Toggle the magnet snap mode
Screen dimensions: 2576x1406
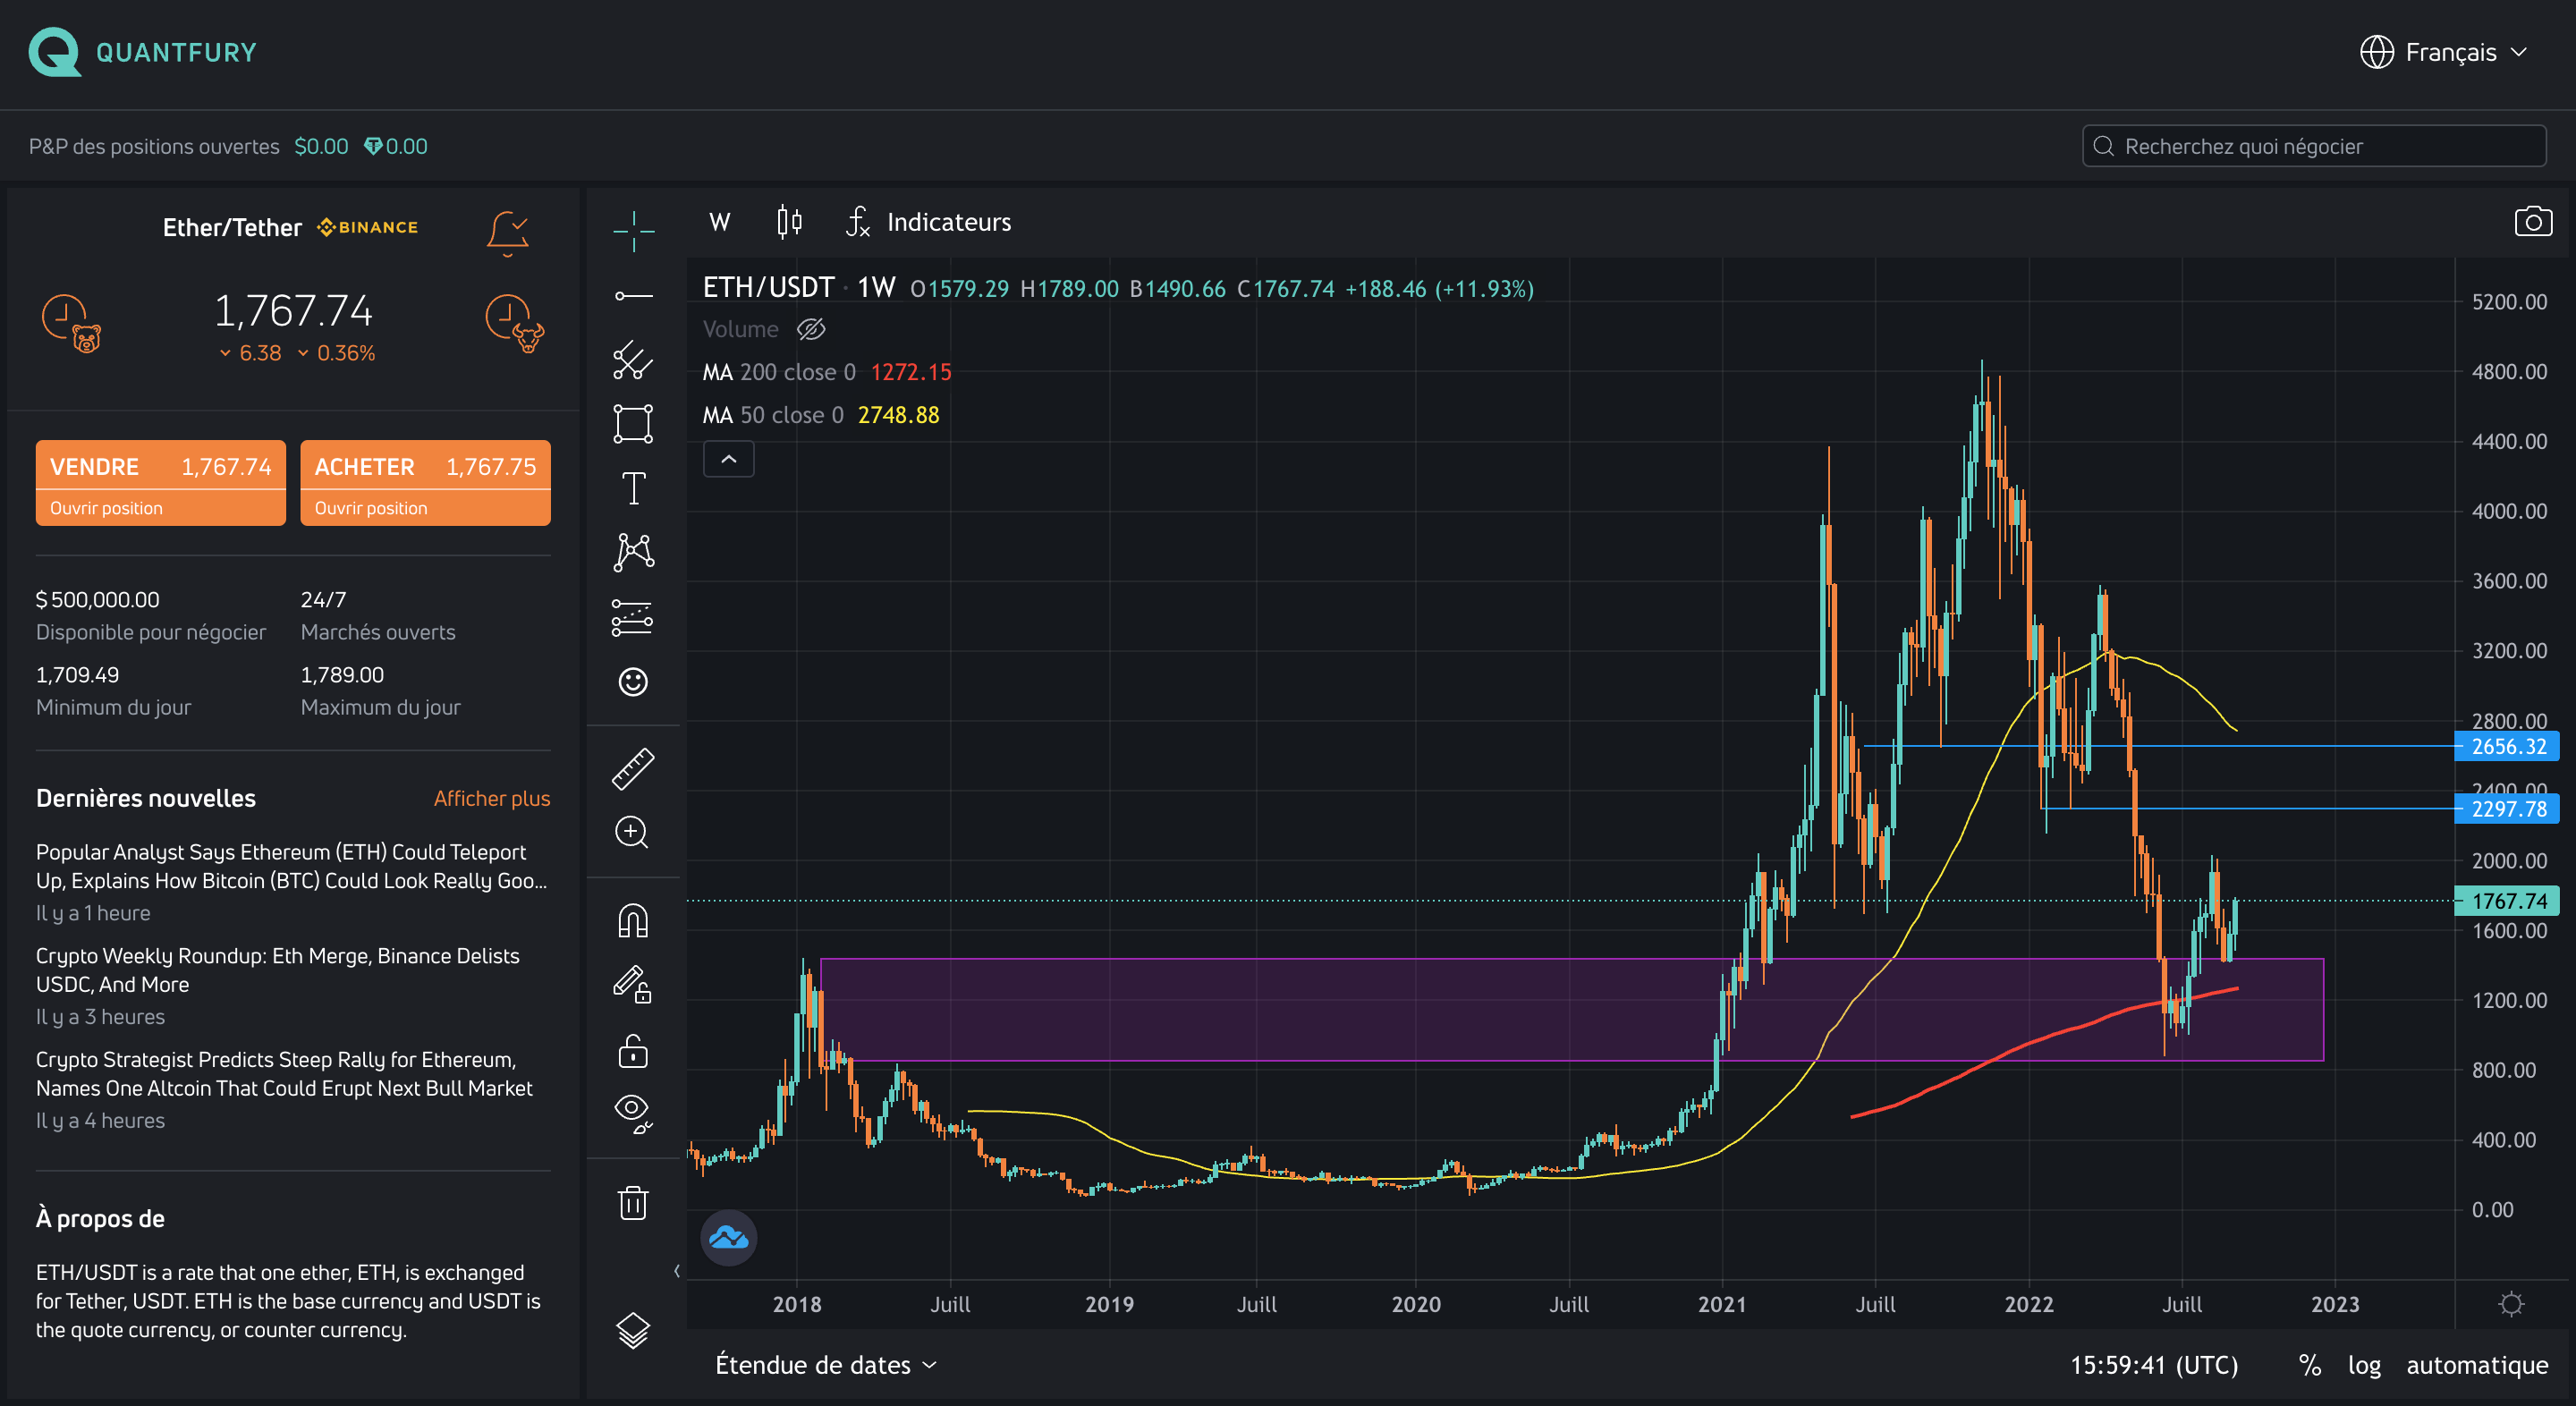pos(633,920)
